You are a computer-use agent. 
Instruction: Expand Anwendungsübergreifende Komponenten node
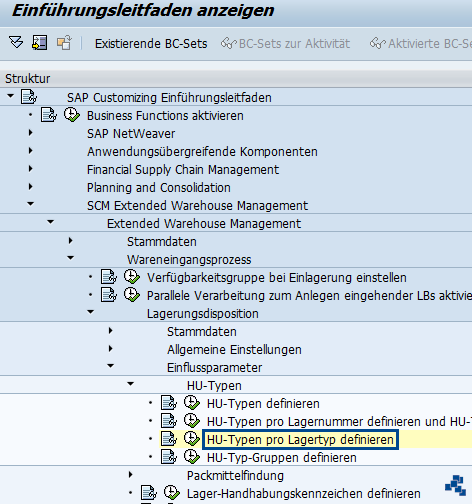(31, 151)
